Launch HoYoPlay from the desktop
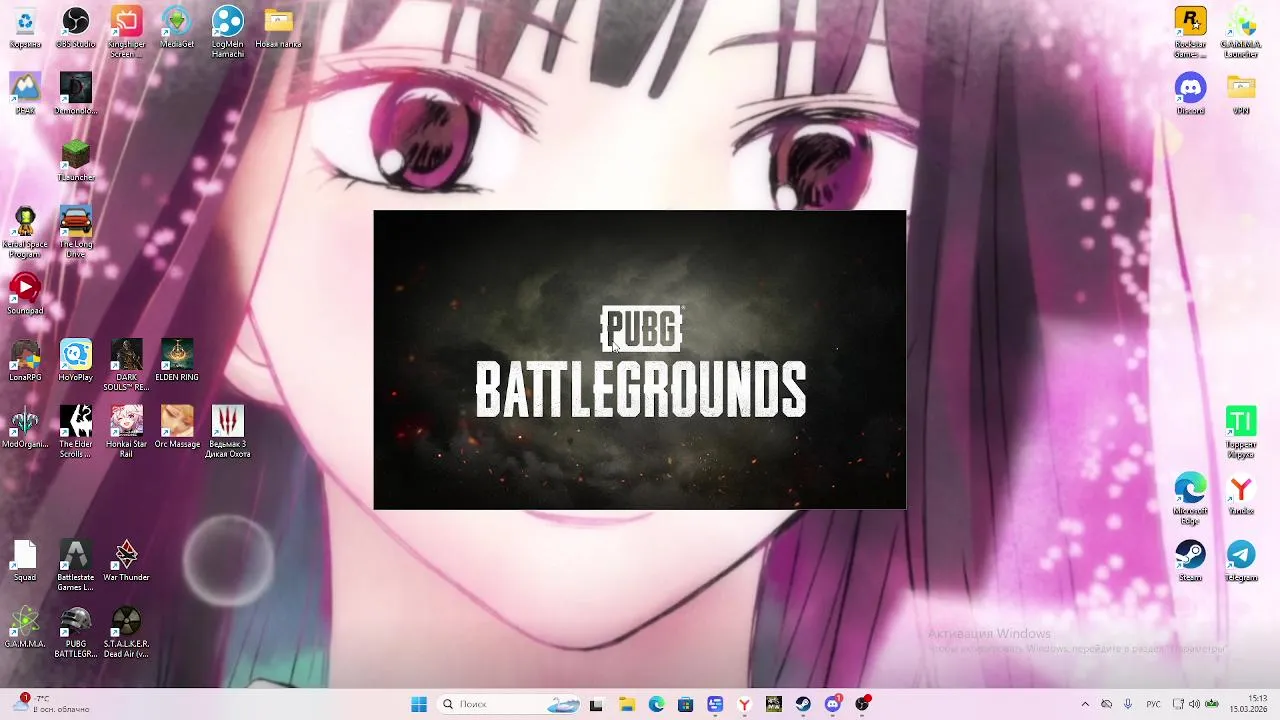 pyautogui.click(x=76, y=361)
